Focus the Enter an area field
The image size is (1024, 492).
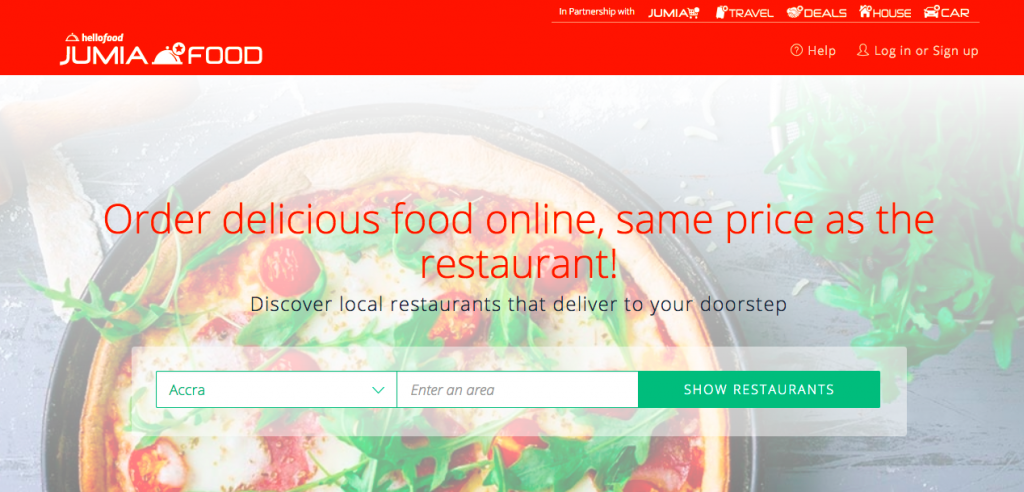[517, 389]
